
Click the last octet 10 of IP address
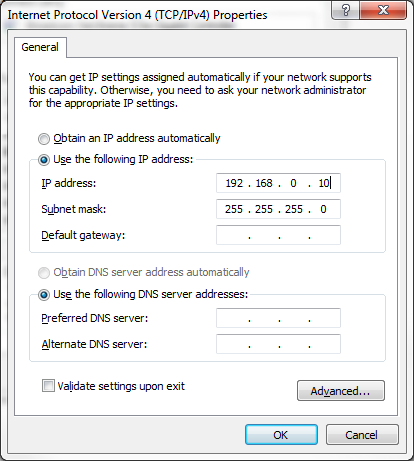pos(324,183)
